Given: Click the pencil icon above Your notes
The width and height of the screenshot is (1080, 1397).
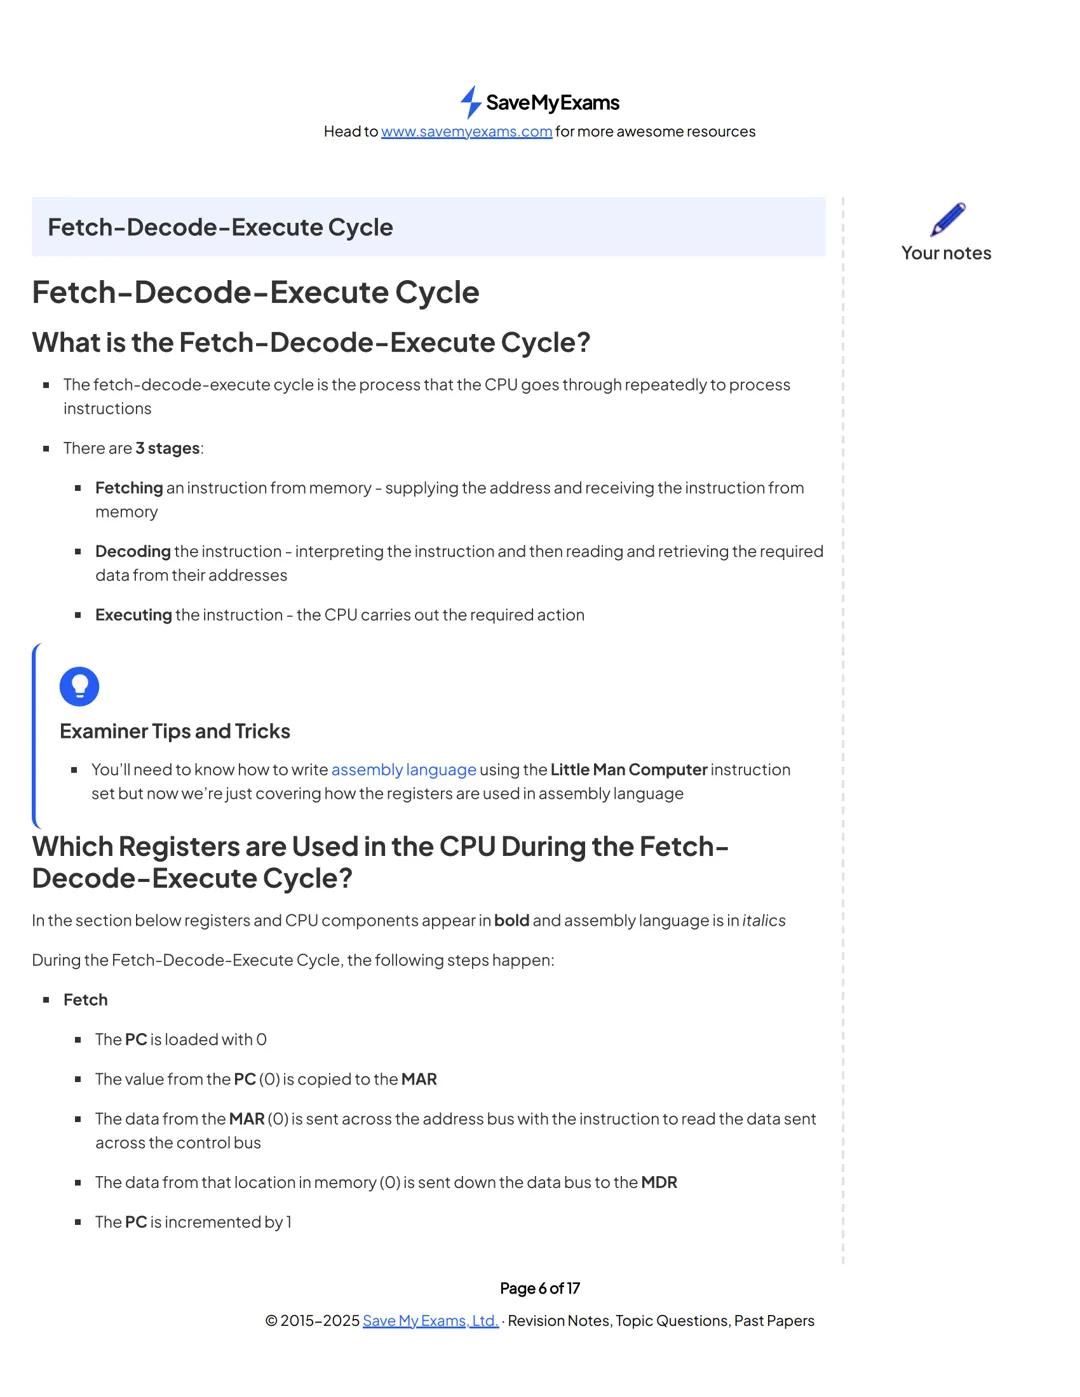Looking at the screenshot, I should (947, 219).
